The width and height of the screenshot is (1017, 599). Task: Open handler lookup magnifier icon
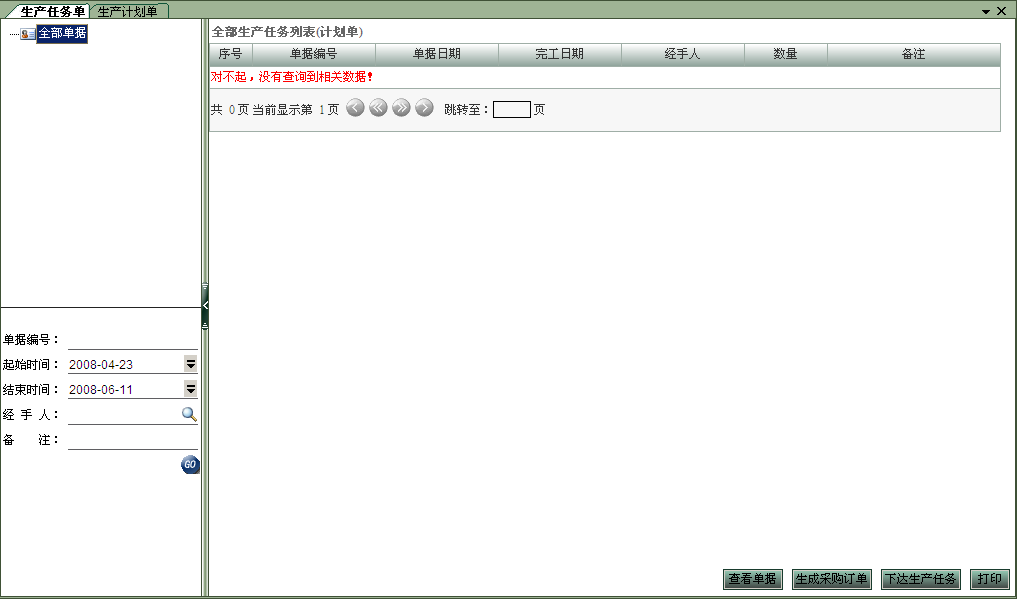(x=189, y=414)
